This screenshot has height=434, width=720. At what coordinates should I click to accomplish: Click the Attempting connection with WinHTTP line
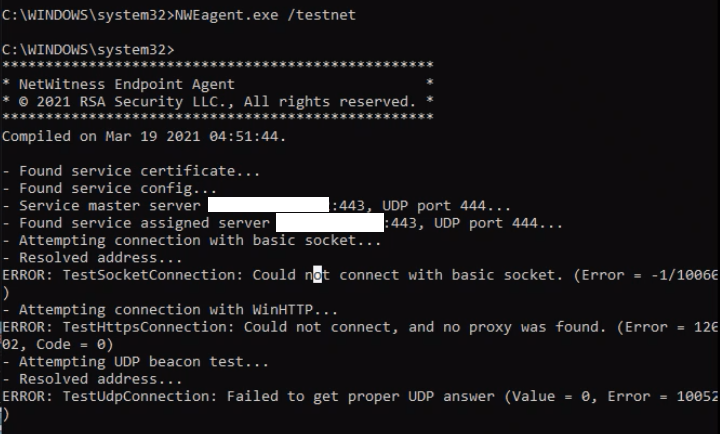[x=170, y=310]
